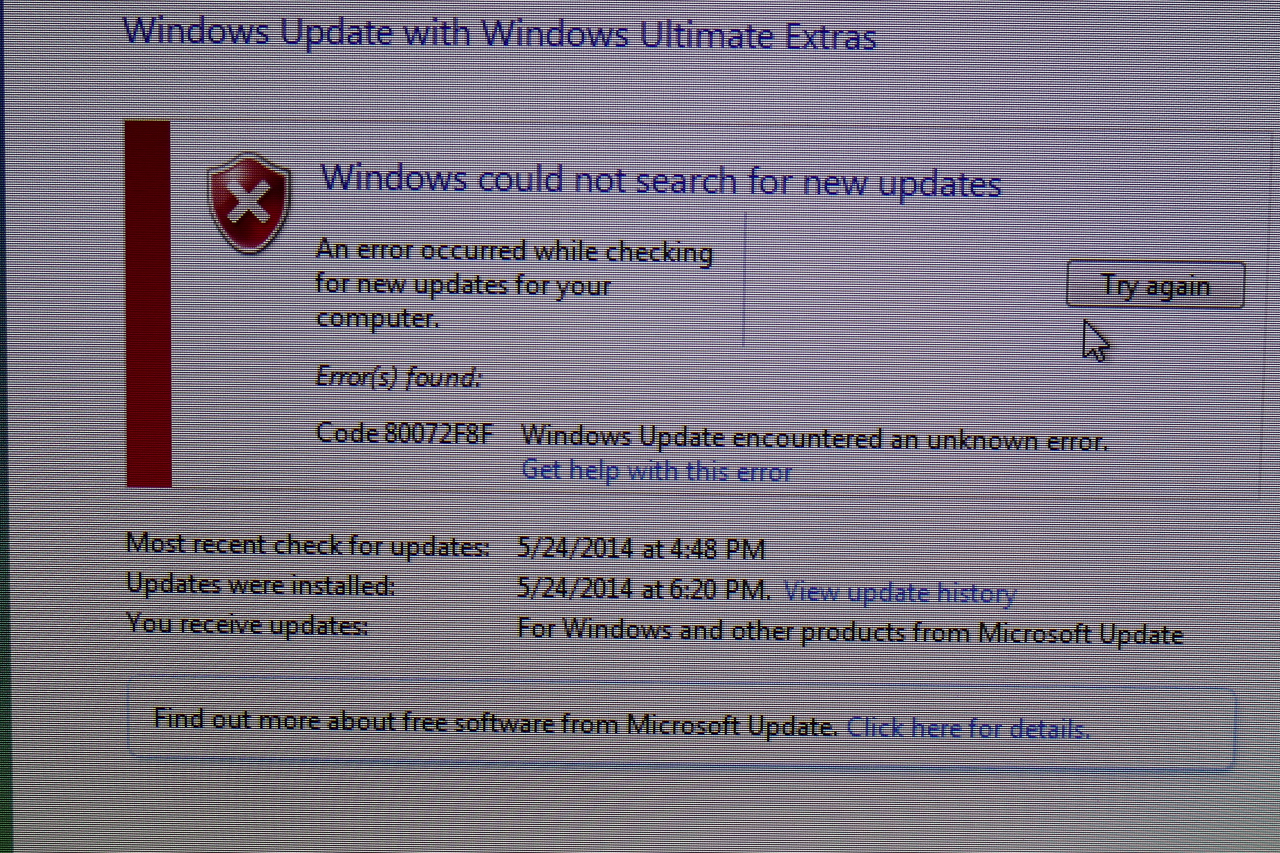Click the Most recent check for updates label
This screenshot has width=1280, height=853.
[x=308, y=546]
